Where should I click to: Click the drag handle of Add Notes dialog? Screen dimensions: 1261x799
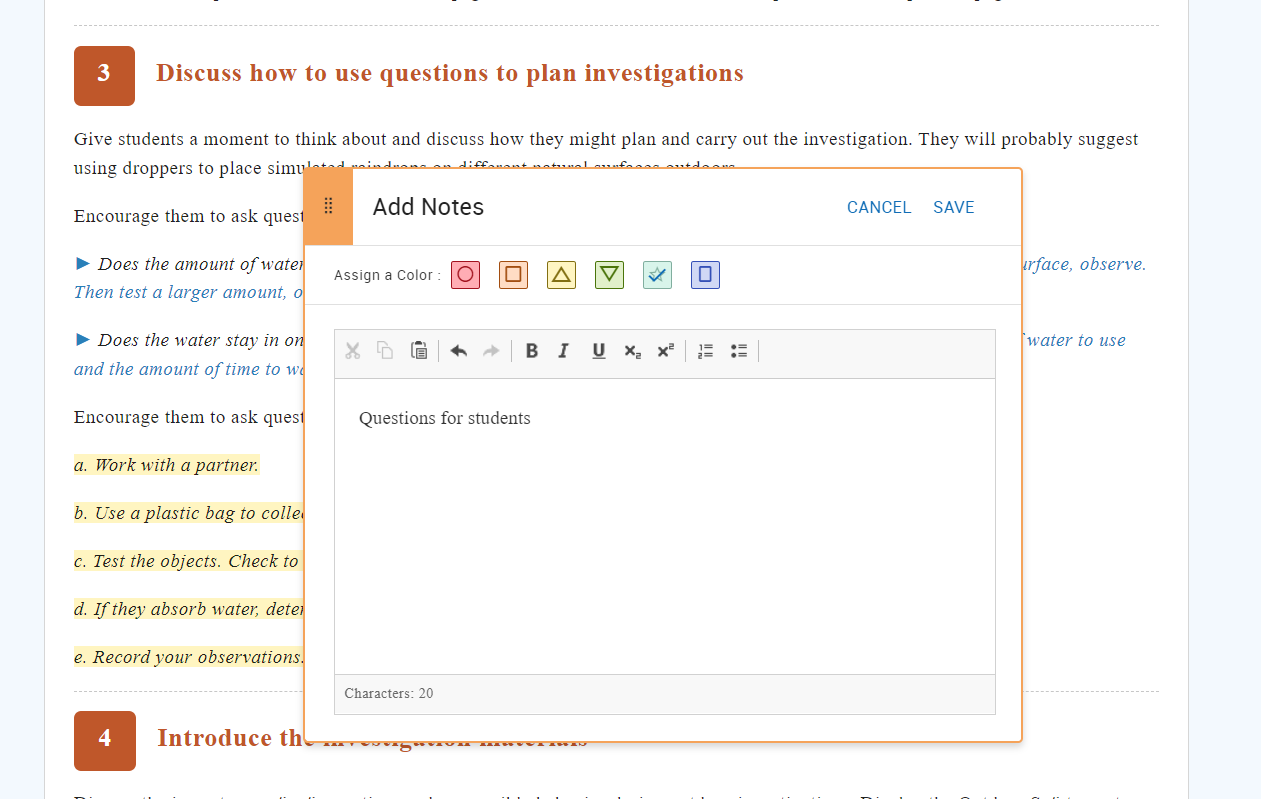329,206
